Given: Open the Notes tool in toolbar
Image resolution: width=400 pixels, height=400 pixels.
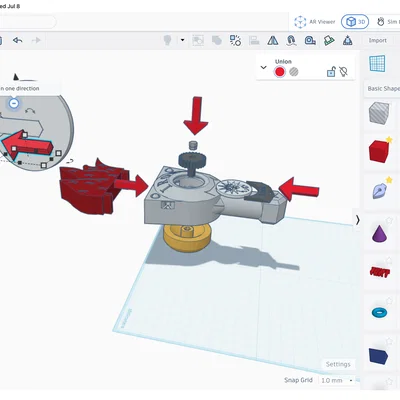Looking at the screenshot, I should pyautogui.click(x=329, y=40).
